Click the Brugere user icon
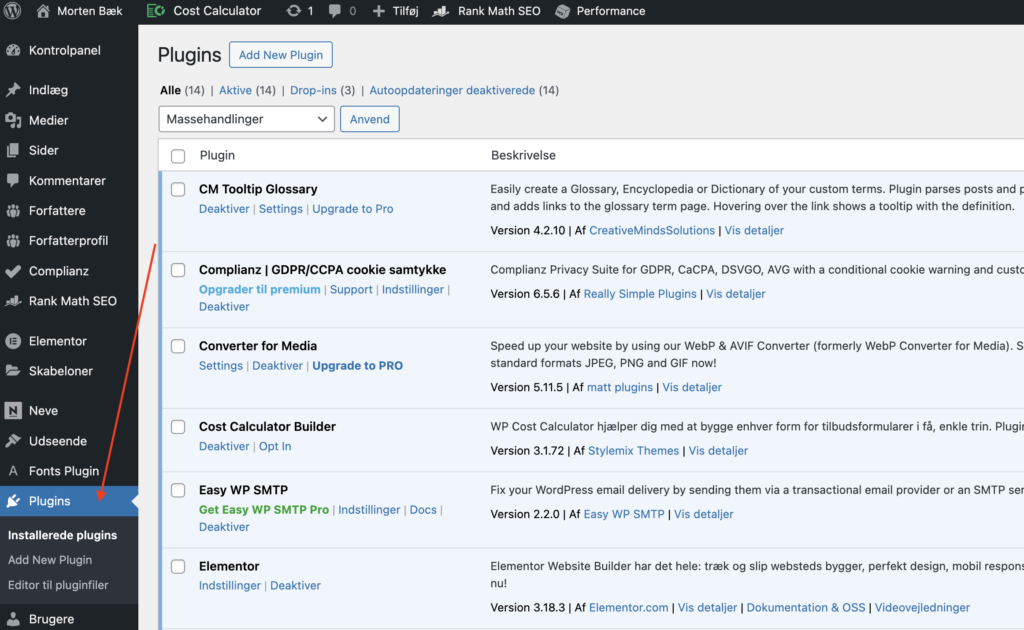This screenshot has width=1024, height=630. pos(13,619)
